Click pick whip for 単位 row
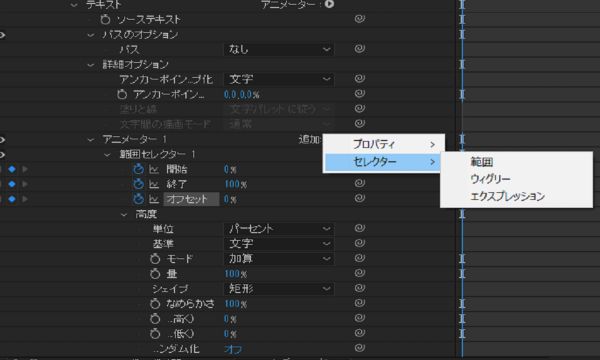 click(x=359, y=228)
